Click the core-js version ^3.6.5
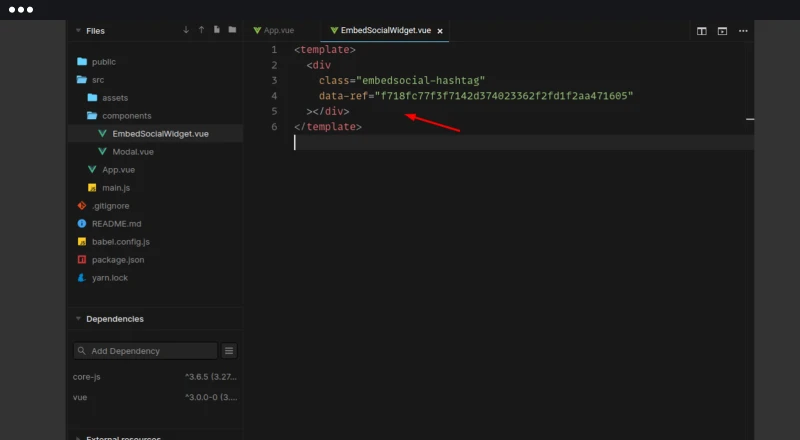800x440 pixels. pos(211,377)
